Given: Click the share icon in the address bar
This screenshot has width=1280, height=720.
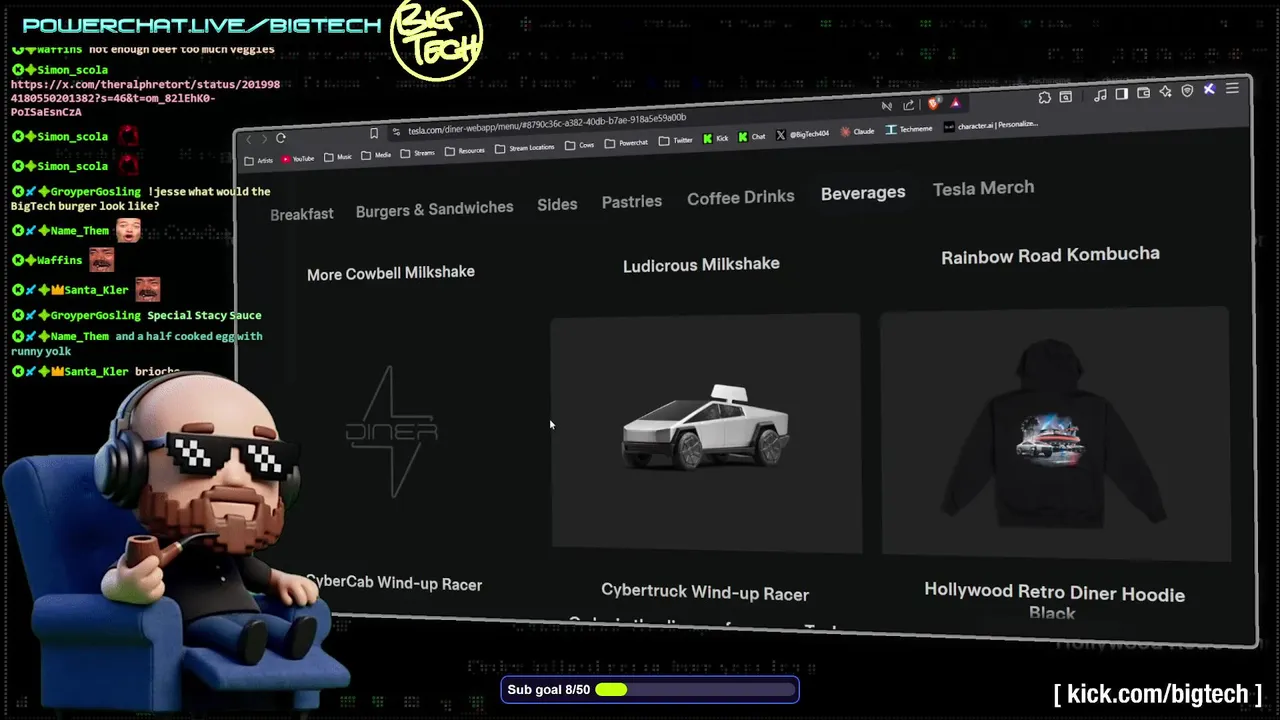Looking at the screenshot, I should coord(909,105).
